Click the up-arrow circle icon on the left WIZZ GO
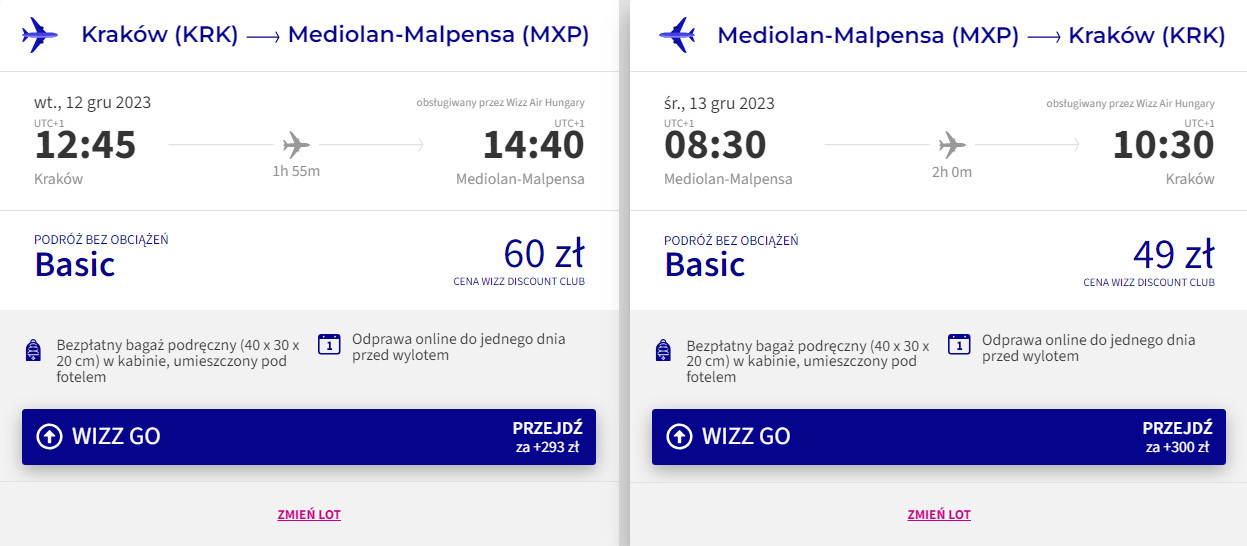This screenshot has width=1247, height=546. 48,436
